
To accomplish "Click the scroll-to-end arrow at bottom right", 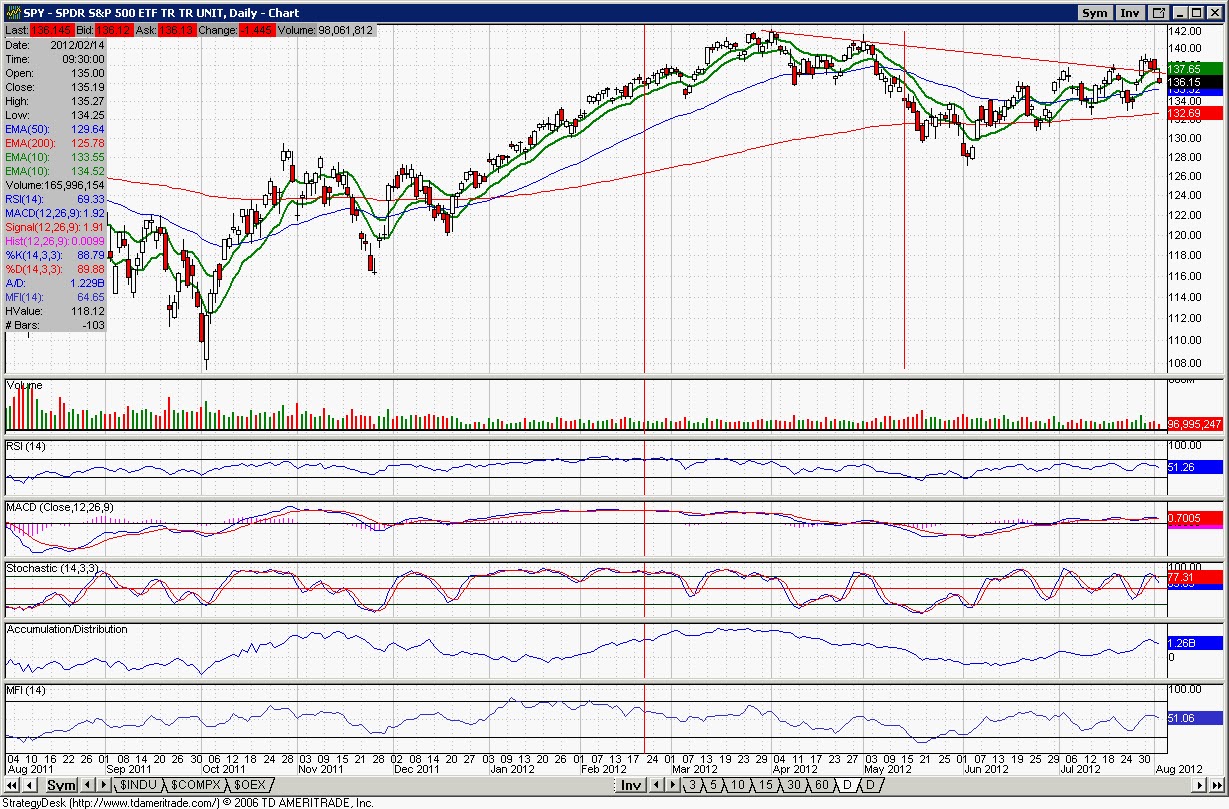I will [x=1215, y=785].
